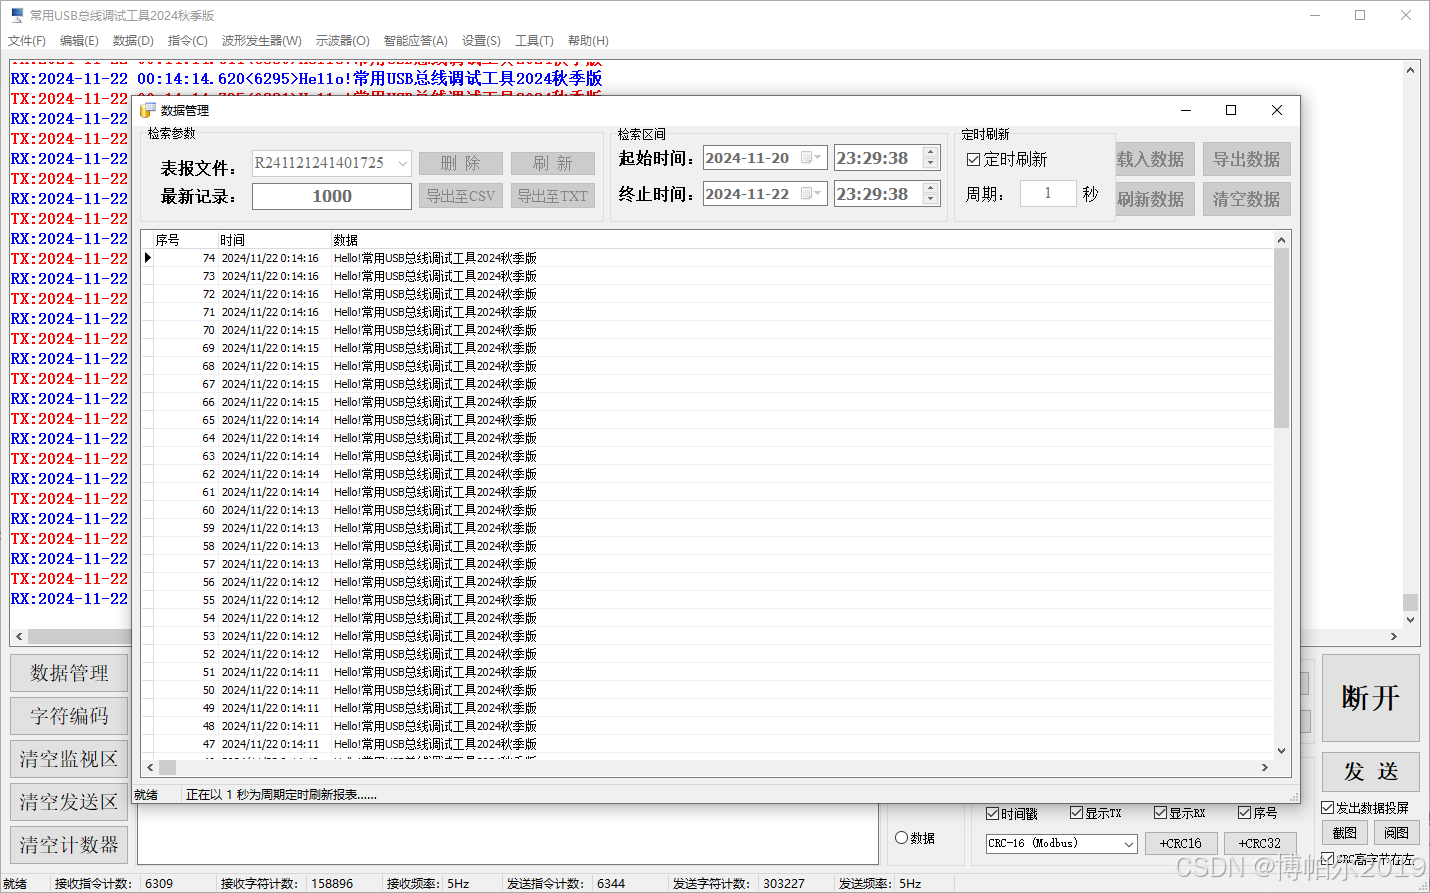Click the 刷新 button beside 删除
The height and width of the screenshot is (893, 1430).
(x=553, y=163)
